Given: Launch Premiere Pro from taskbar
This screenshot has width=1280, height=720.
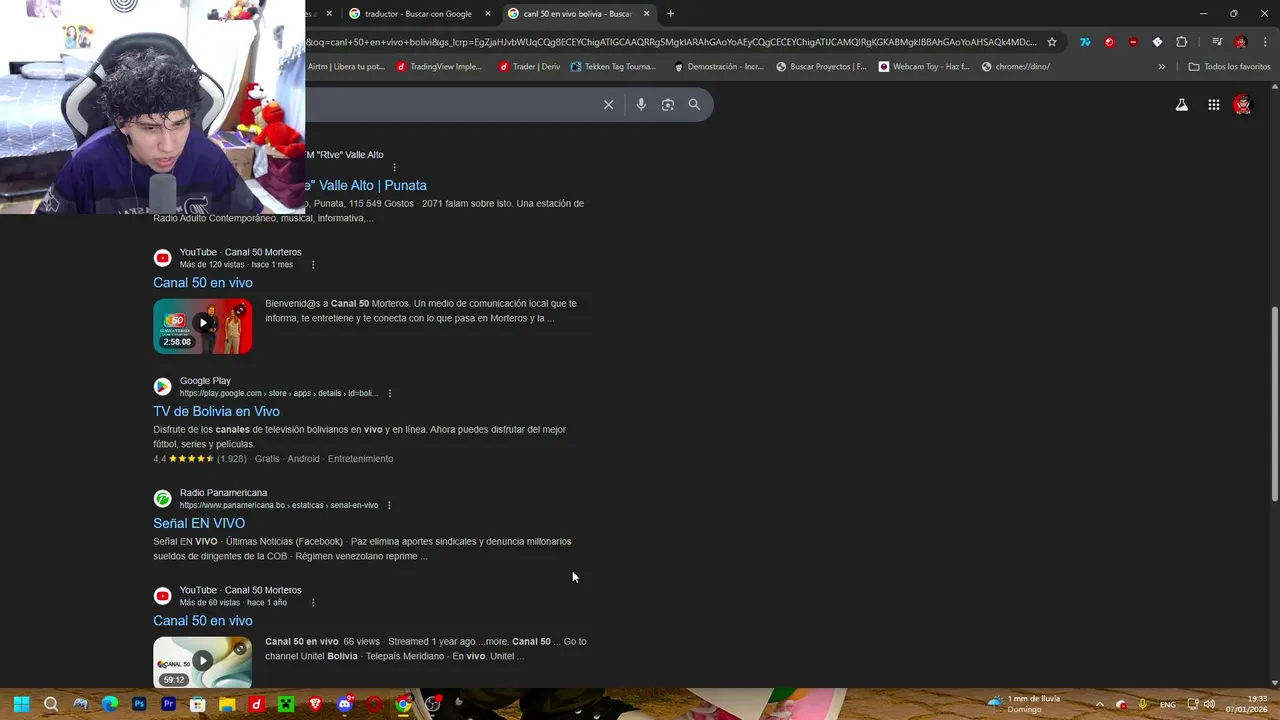Looking at the screenshot, I should point(168,704).
